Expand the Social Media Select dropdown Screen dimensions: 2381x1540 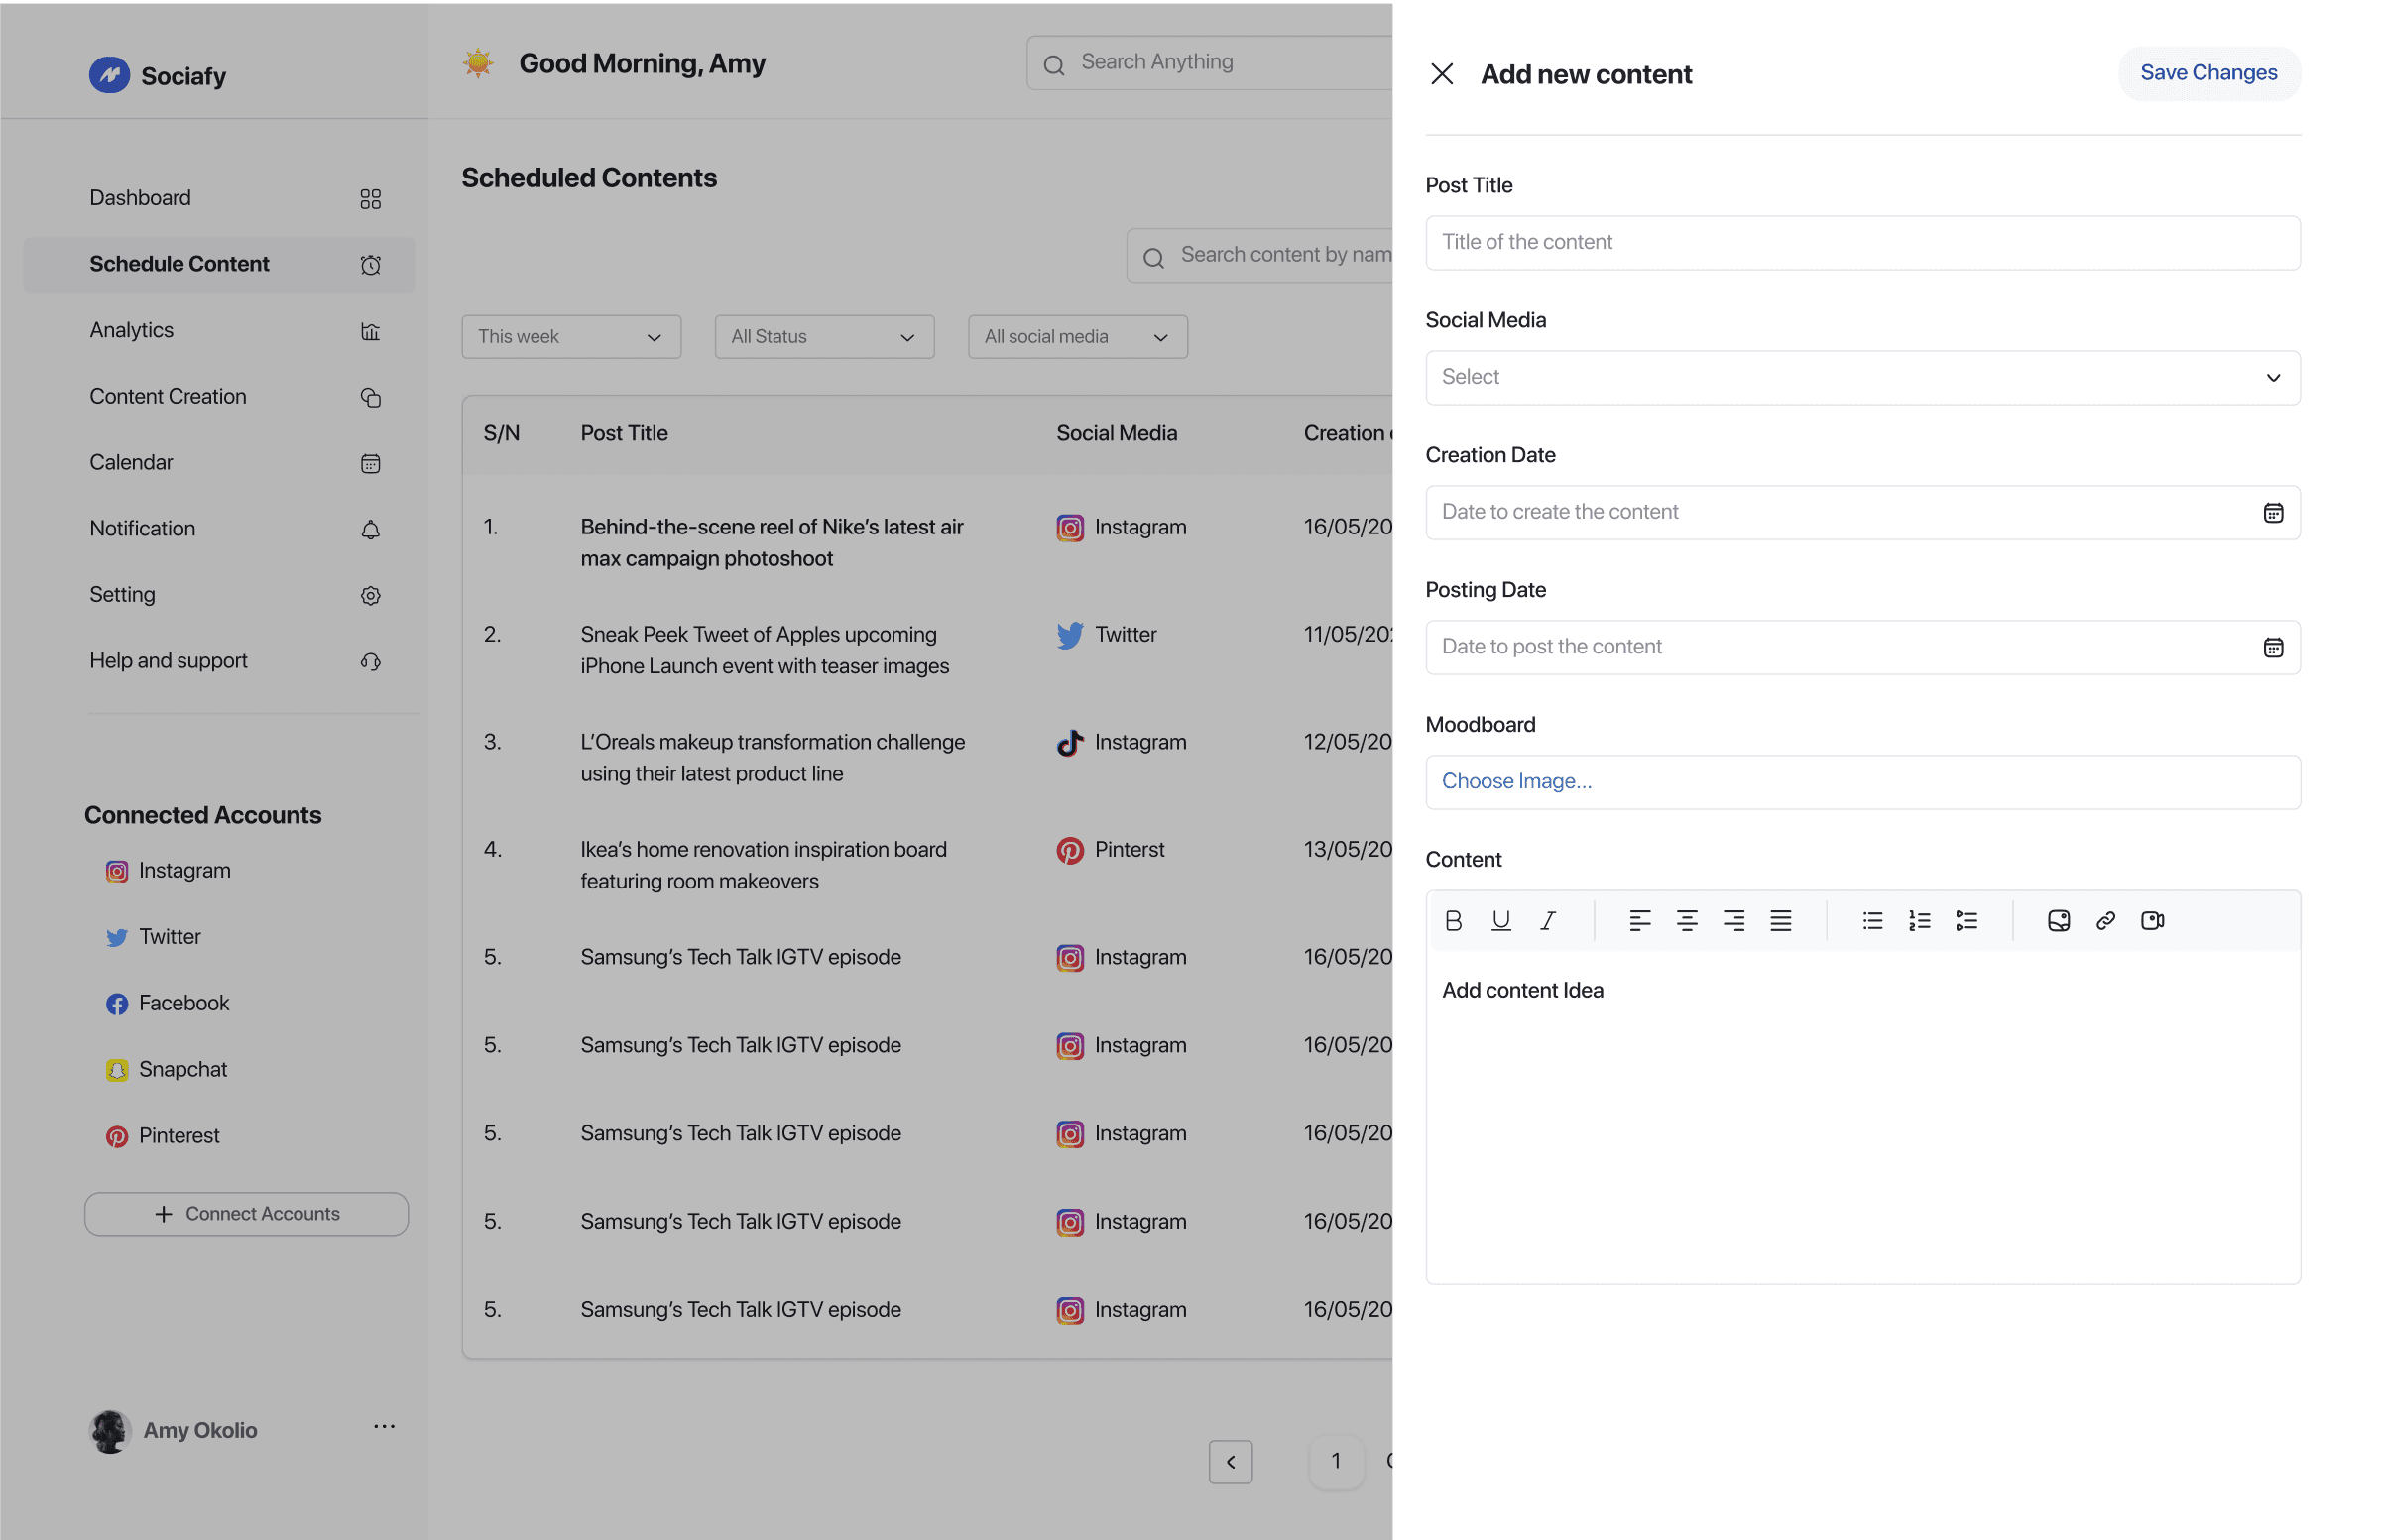coord(1862,377)
